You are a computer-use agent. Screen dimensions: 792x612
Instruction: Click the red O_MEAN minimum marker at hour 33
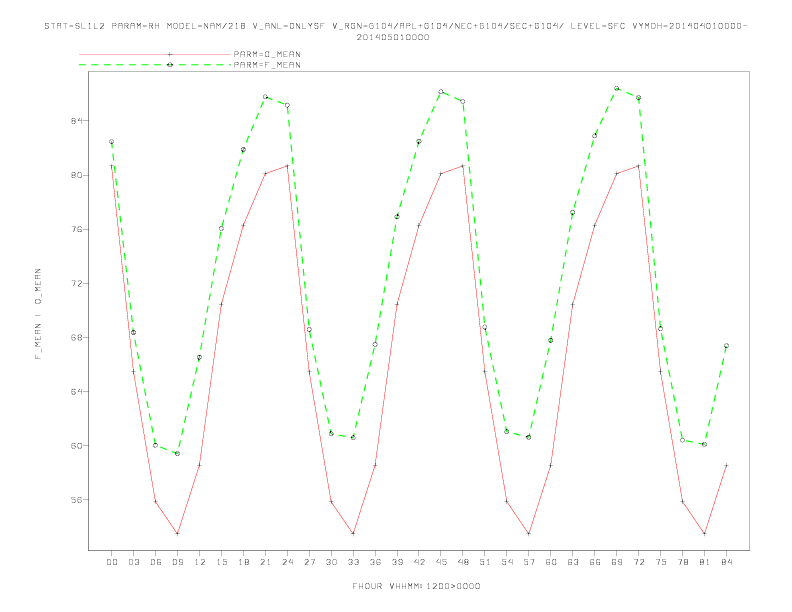click(x=353, y=533)
